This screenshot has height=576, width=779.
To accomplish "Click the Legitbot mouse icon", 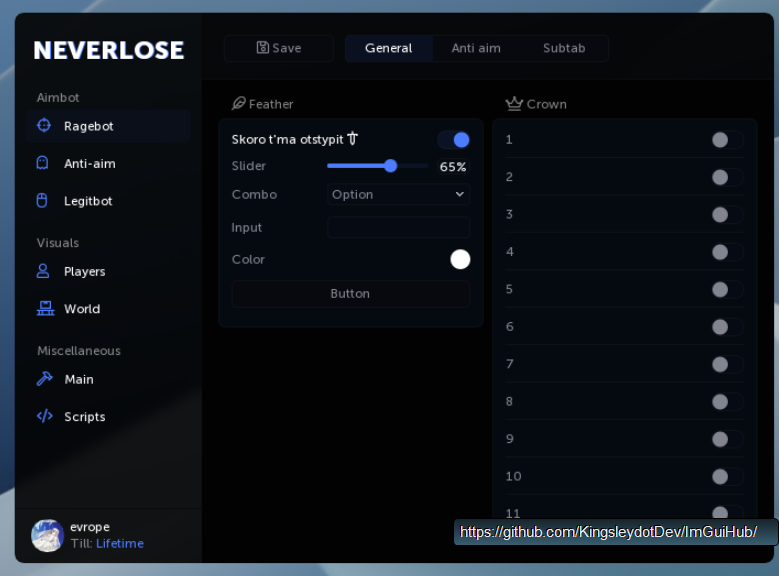I will [42, 200].
